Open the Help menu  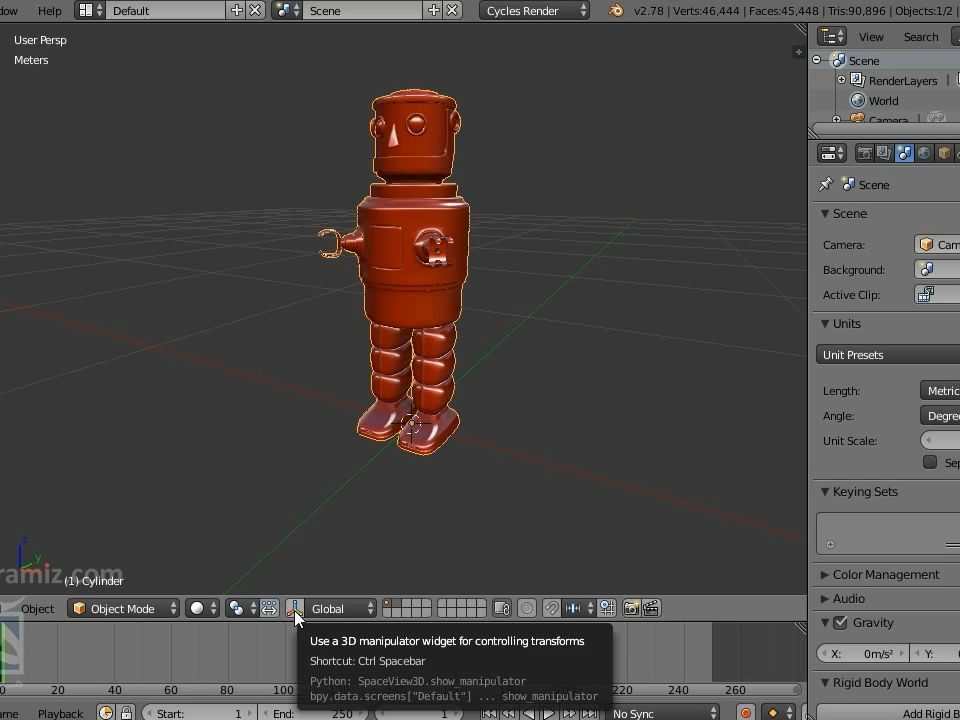(50, 11)
